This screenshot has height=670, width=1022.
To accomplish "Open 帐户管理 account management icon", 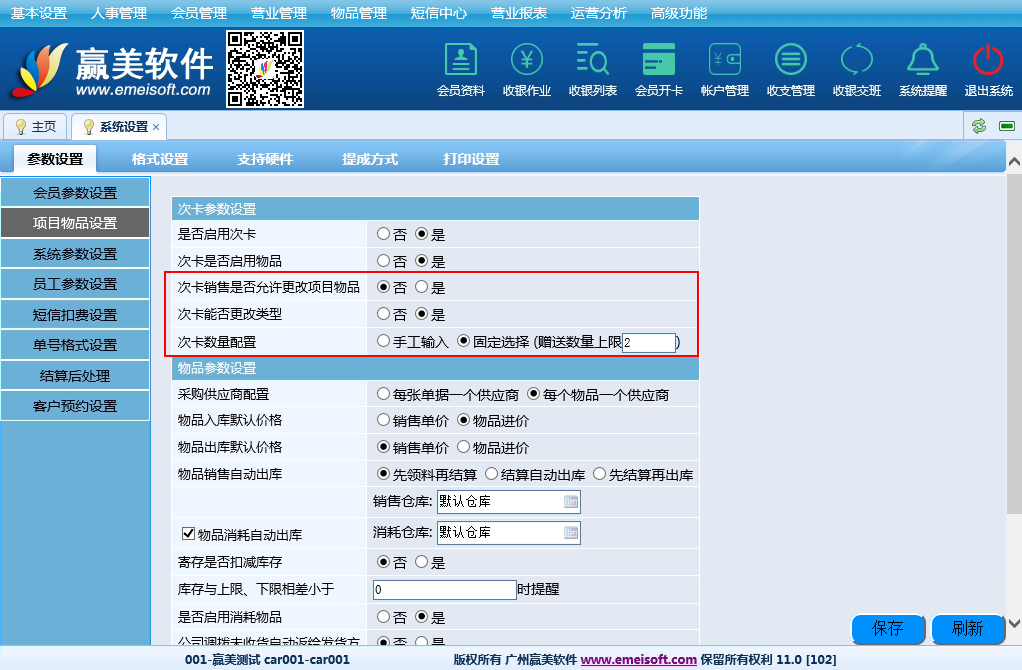I will pos(725,70).
